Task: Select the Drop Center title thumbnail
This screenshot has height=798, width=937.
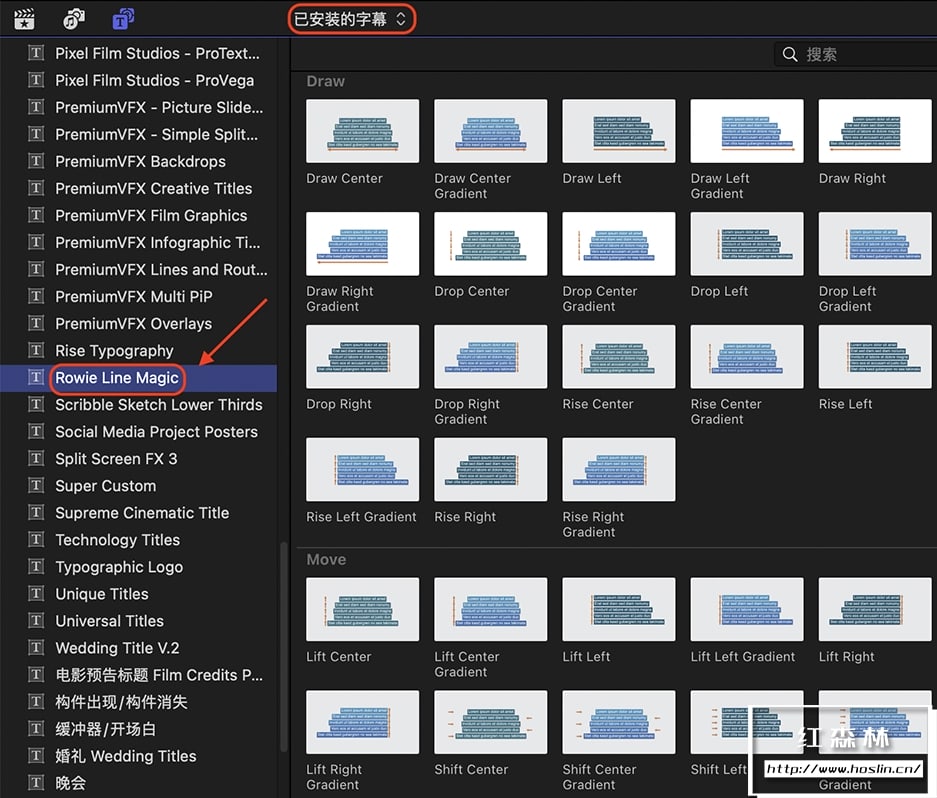Action: [x=491, y=244]
